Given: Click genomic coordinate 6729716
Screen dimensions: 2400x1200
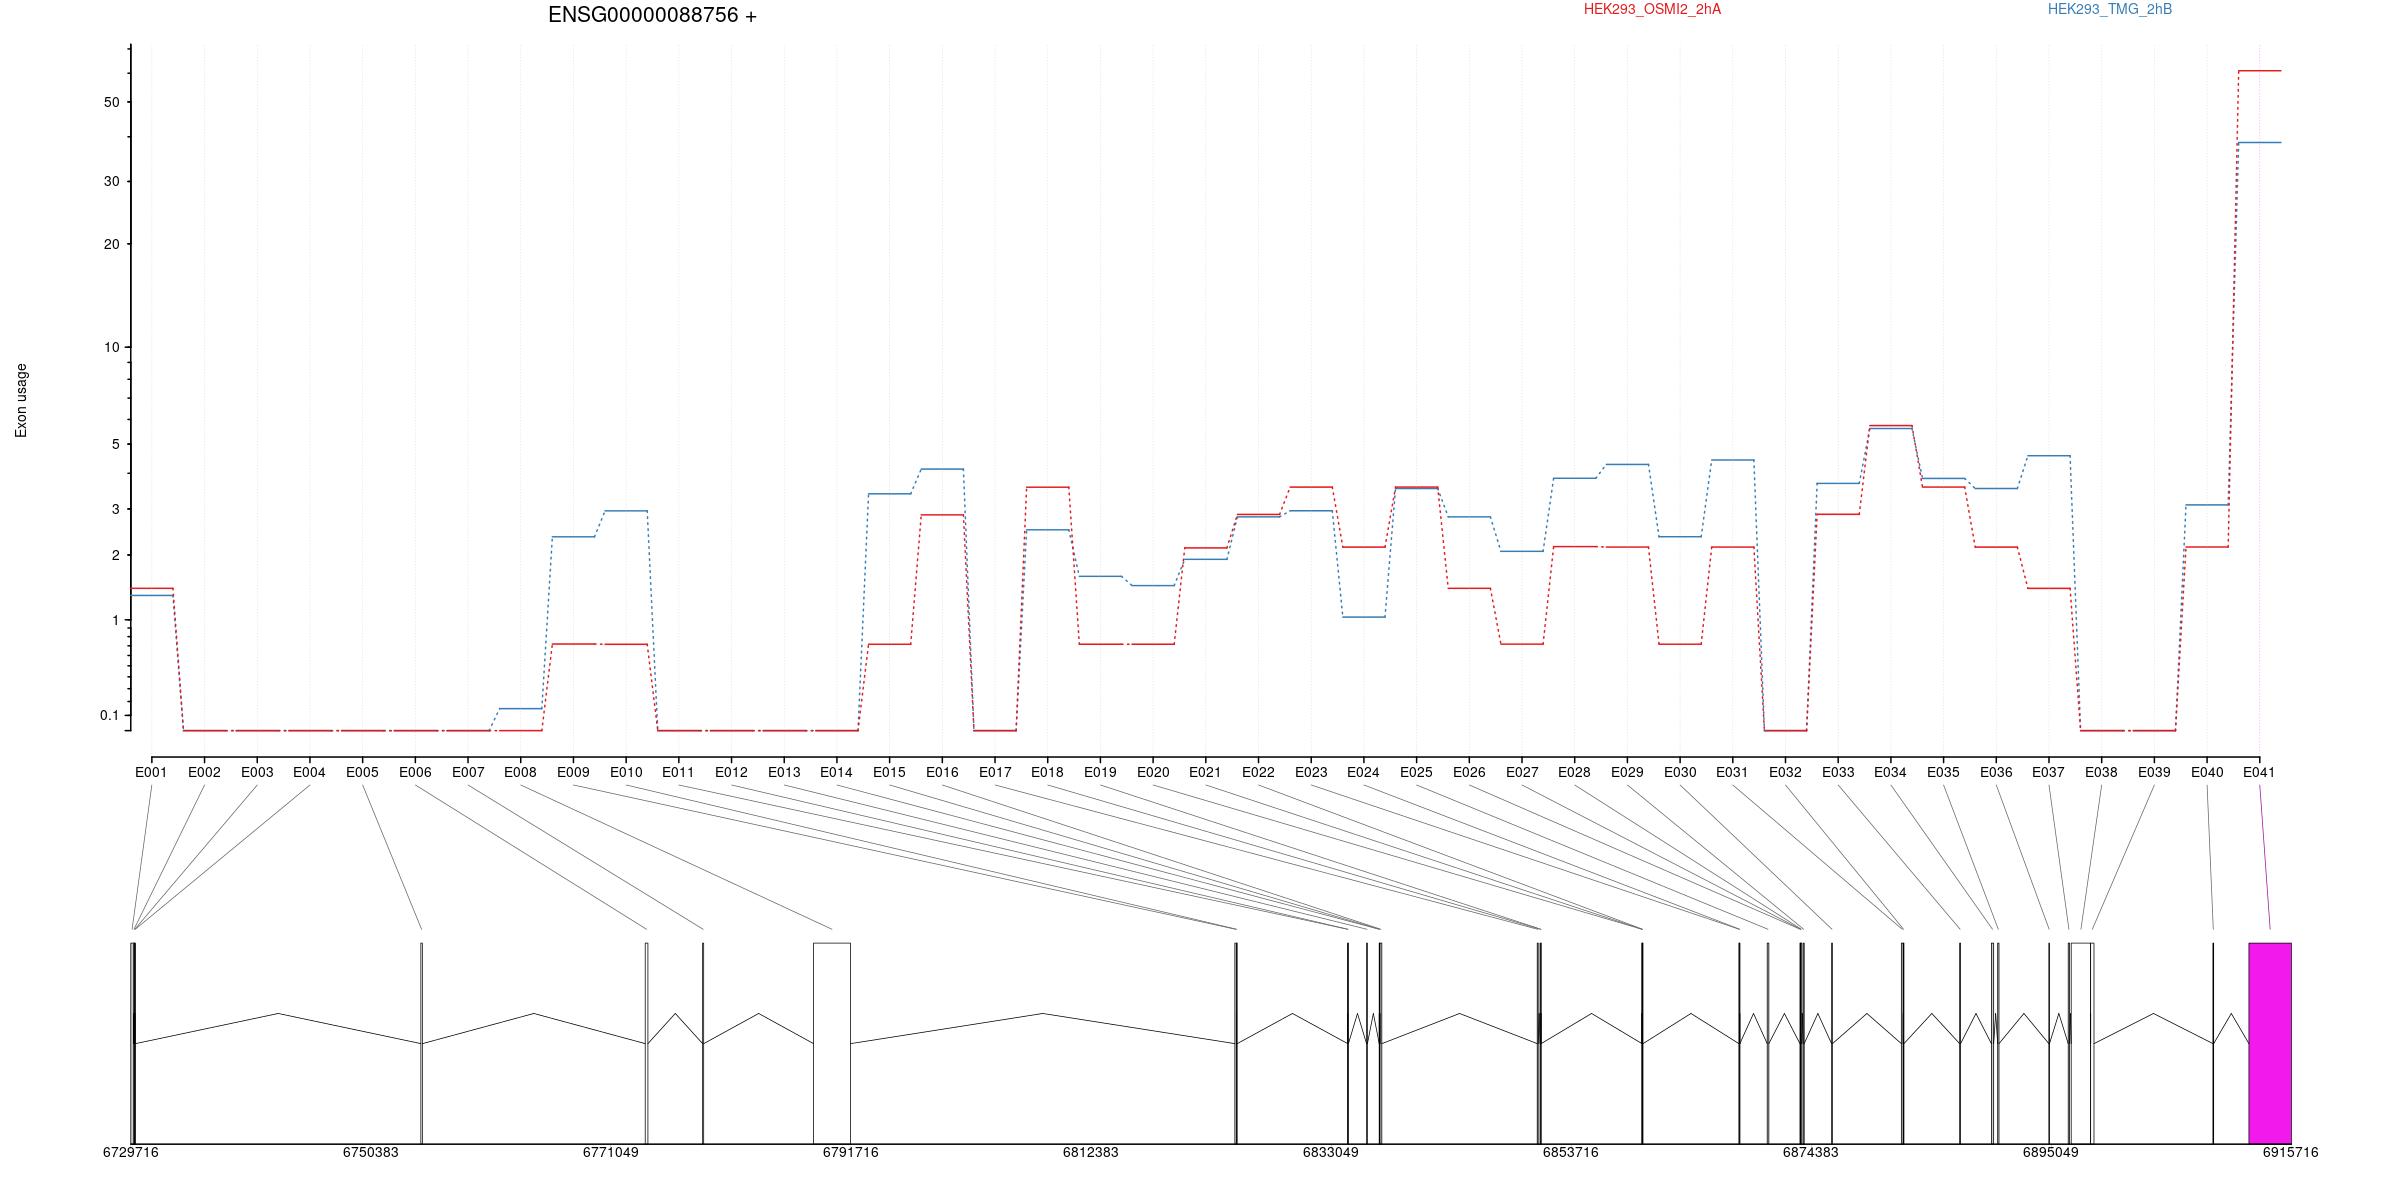Looking at the screenshot, I should point(131,1152).
